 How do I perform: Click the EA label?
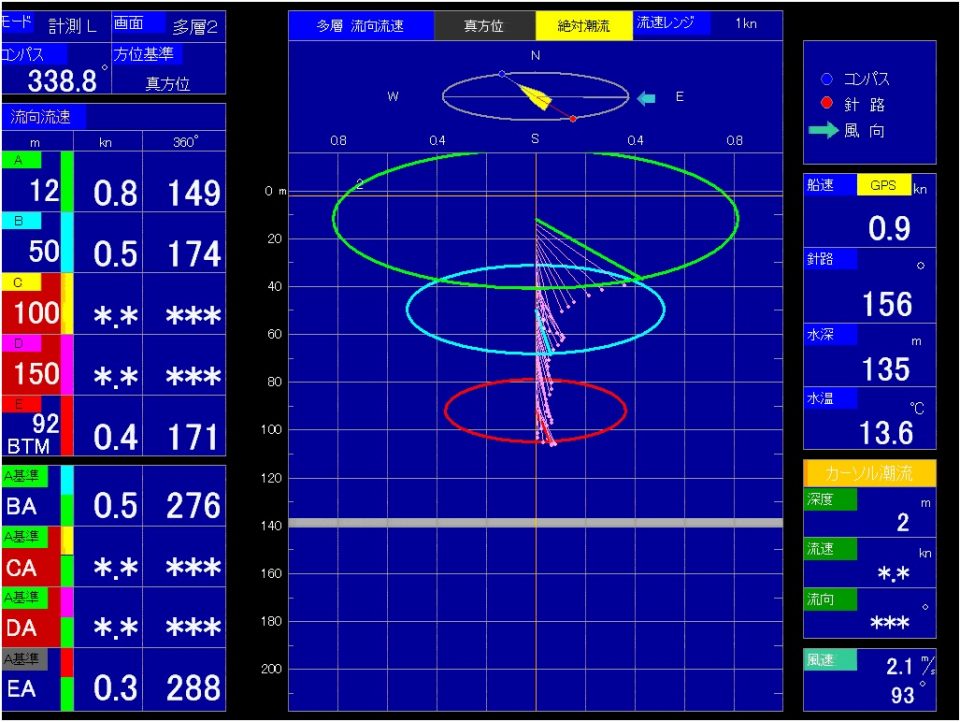(21, 689)
